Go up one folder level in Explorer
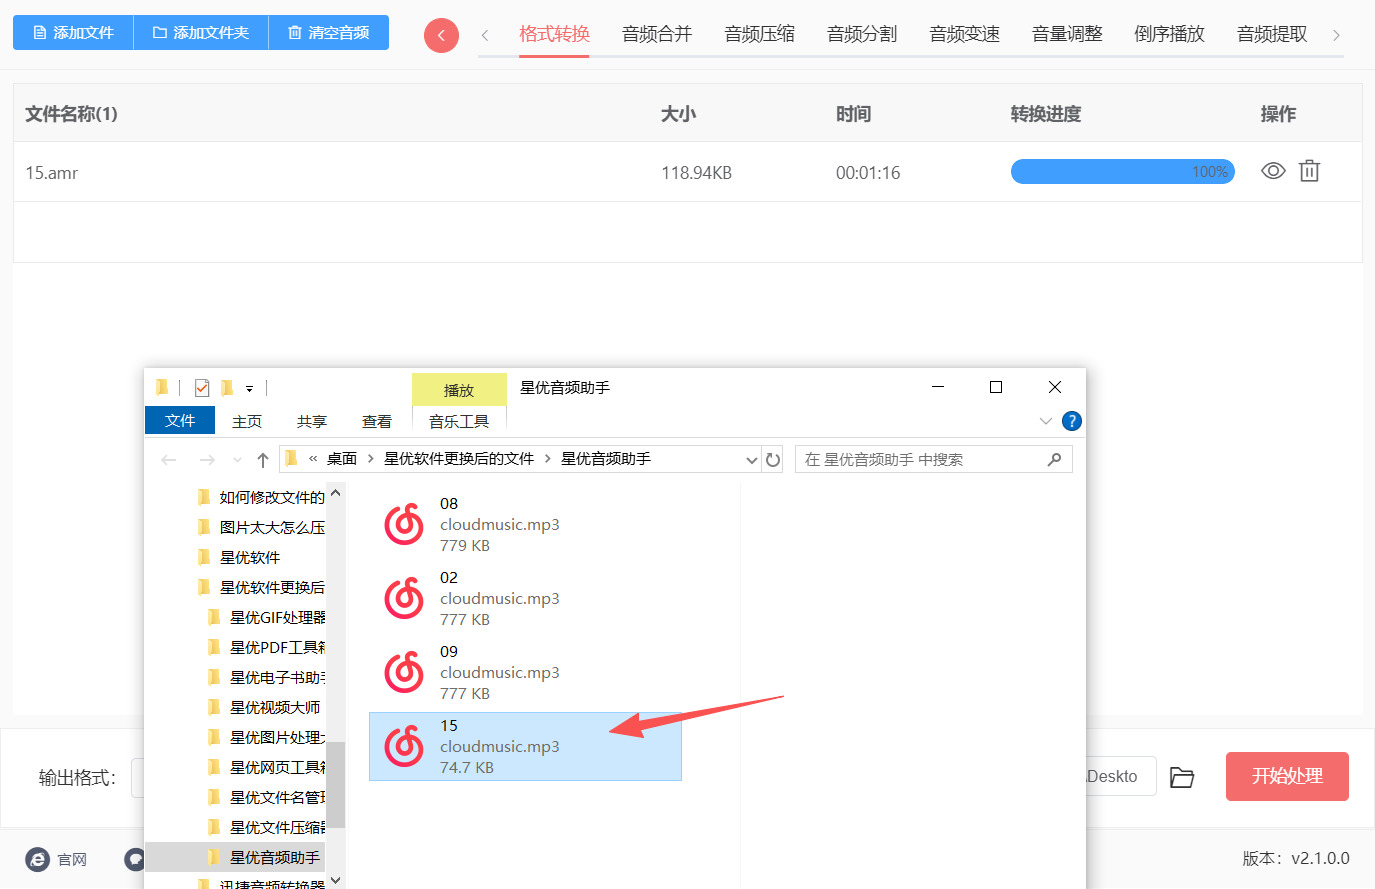This screenshot has width=1375, height=889. [263, 460]
